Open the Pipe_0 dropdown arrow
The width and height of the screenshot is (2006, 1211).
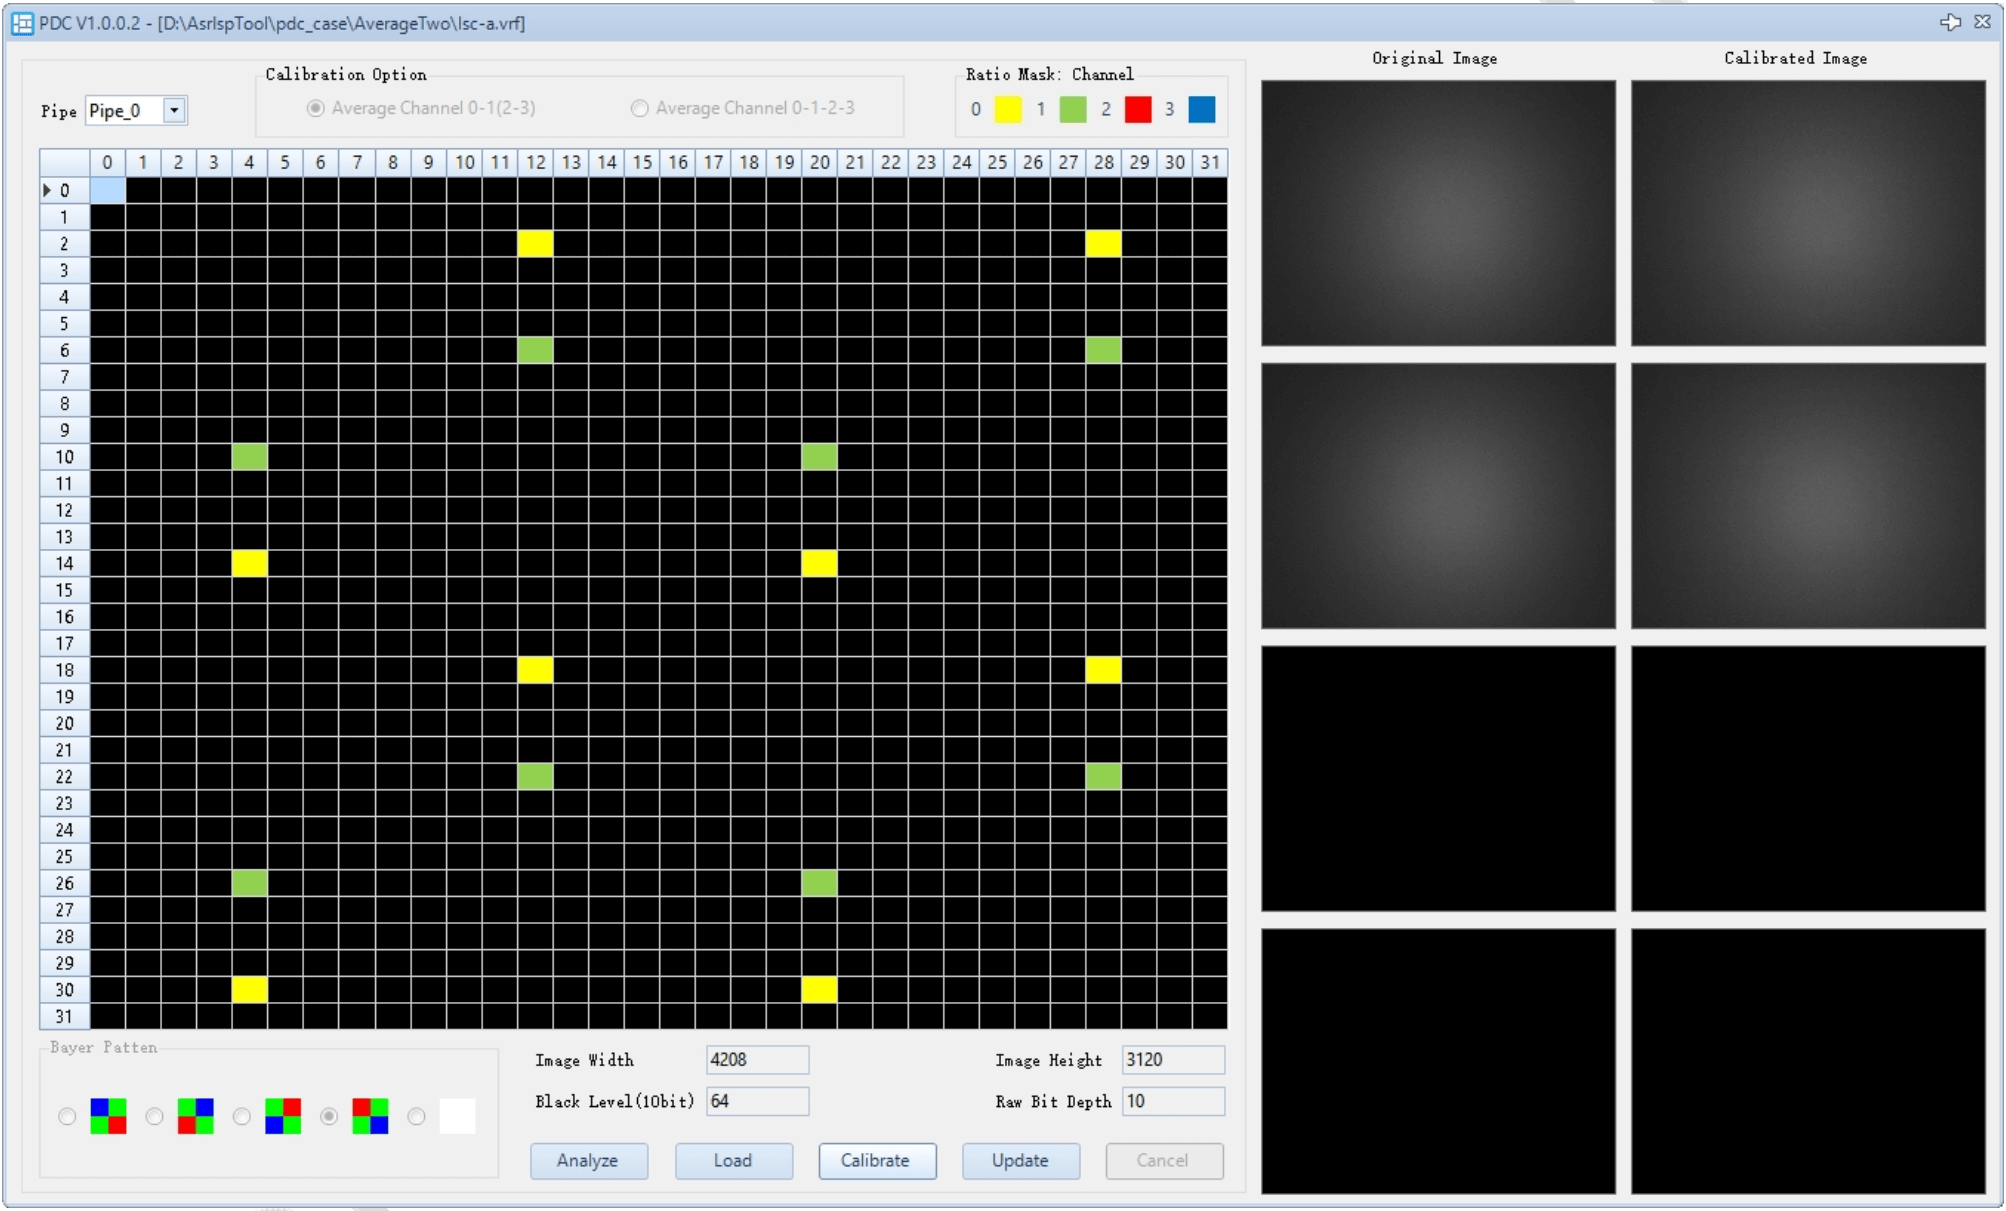[174, 110]
